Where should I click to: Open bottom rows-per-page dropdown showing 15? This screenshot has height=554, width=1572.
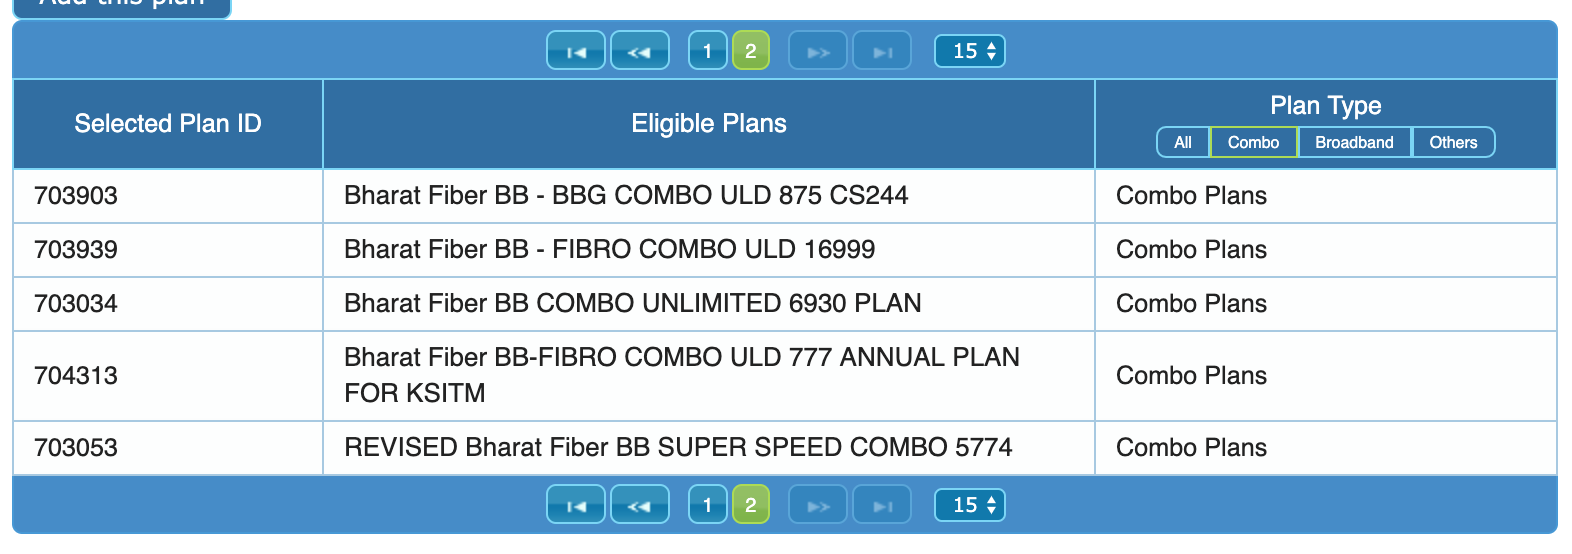point(969,505)
